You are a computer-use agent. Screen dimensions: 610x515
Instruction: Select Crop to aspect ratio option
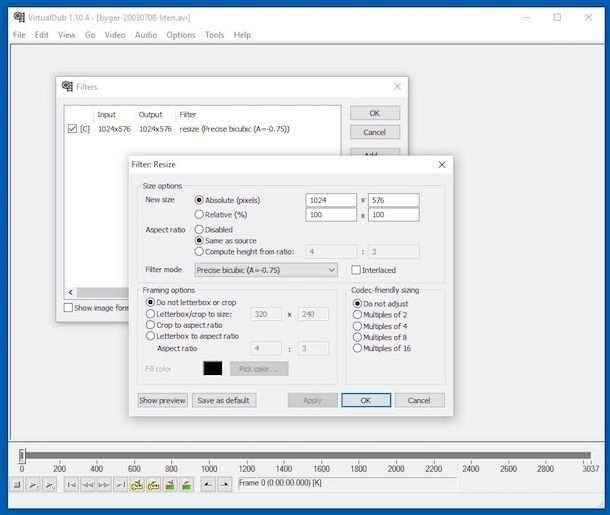point(151,325)
